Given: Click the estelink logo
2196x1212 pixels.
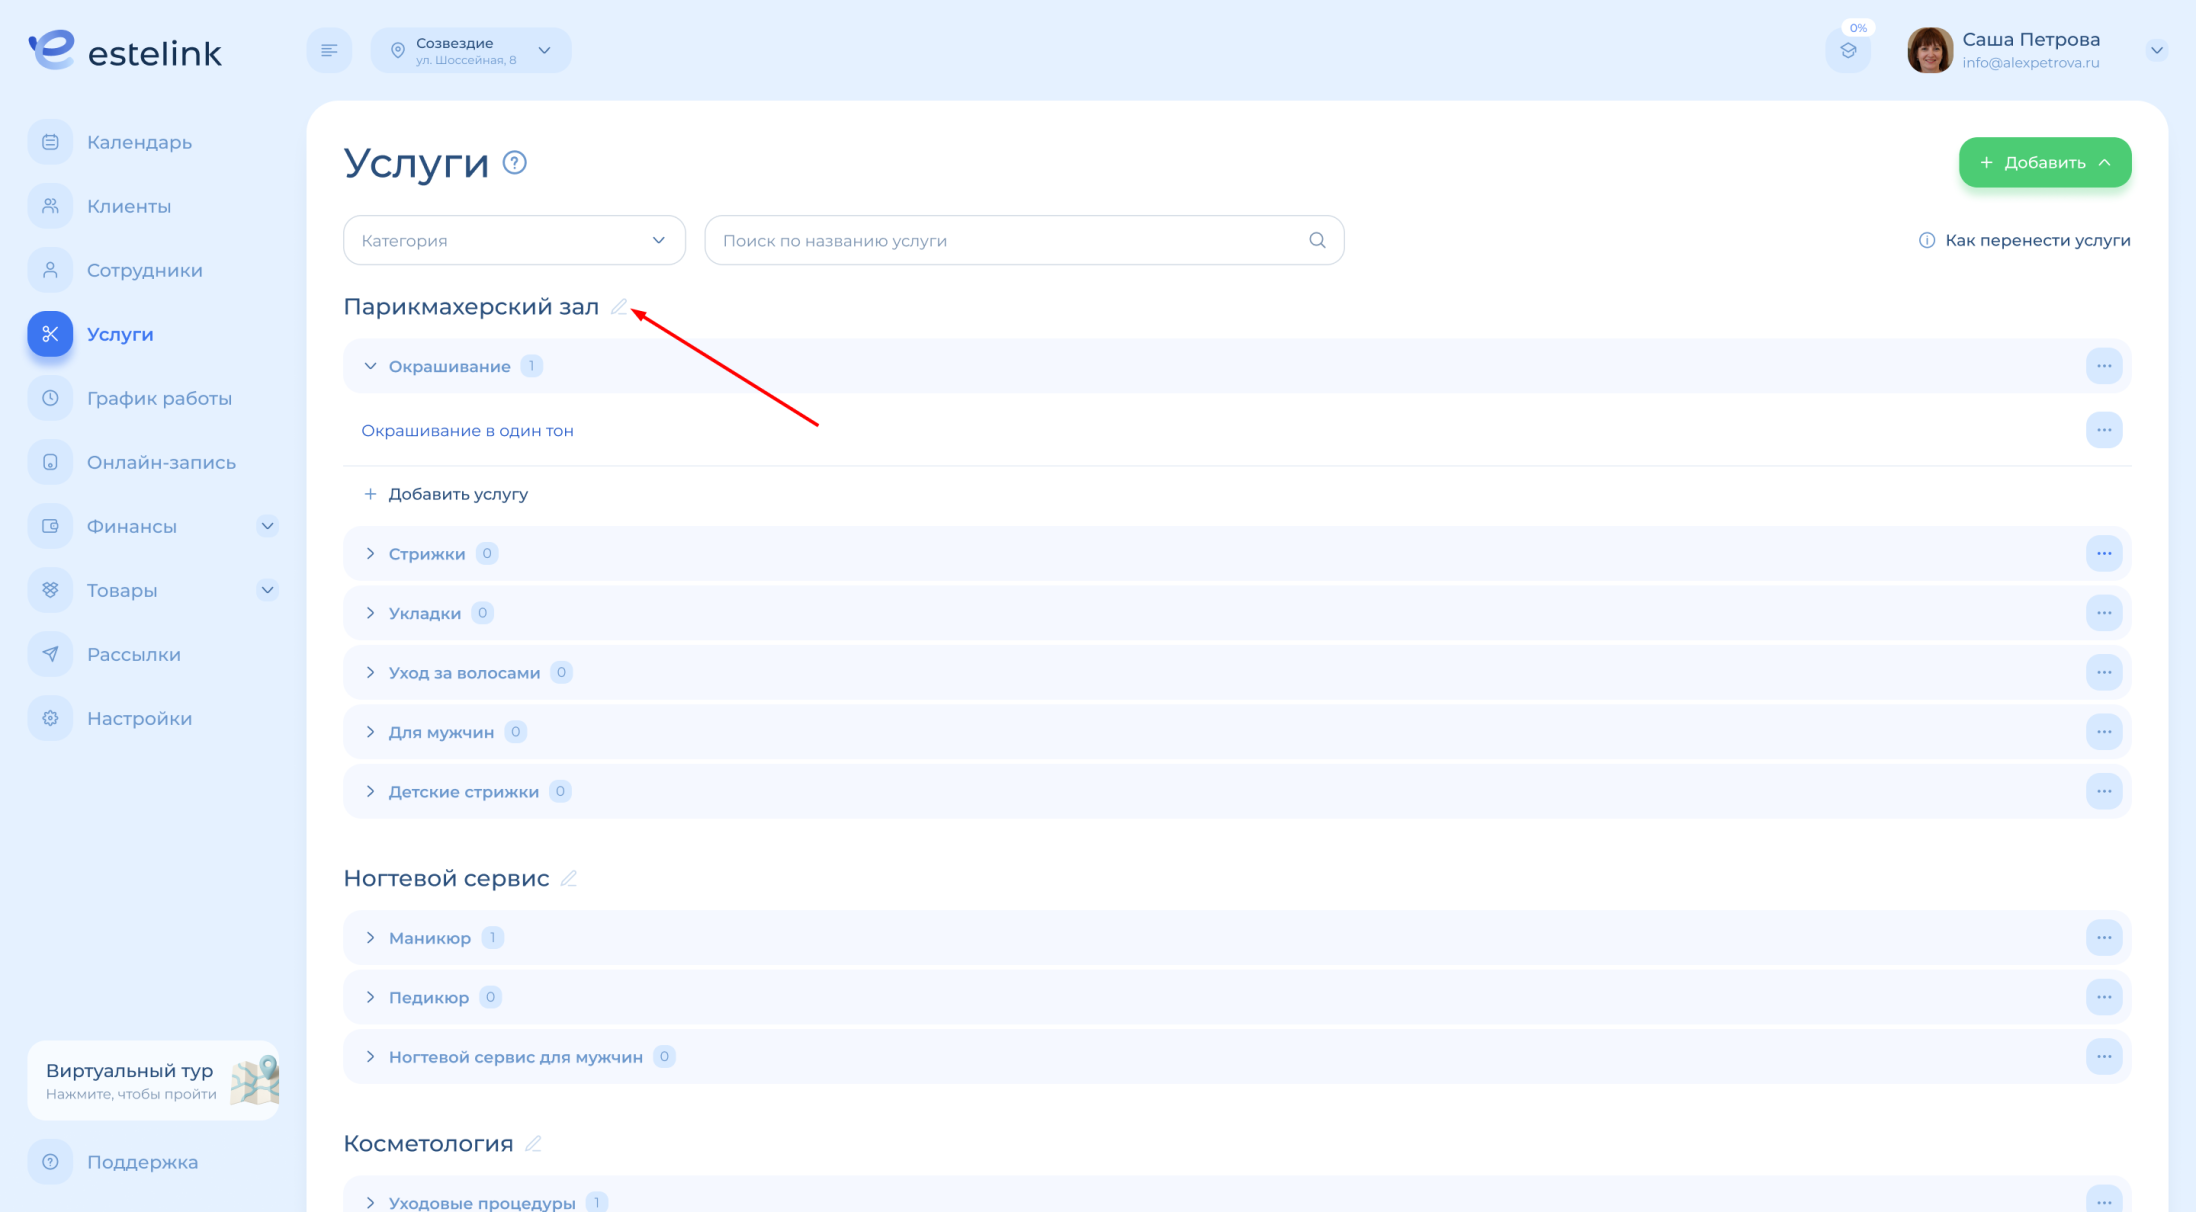Looking at the screenshot, I should [125, 50].
